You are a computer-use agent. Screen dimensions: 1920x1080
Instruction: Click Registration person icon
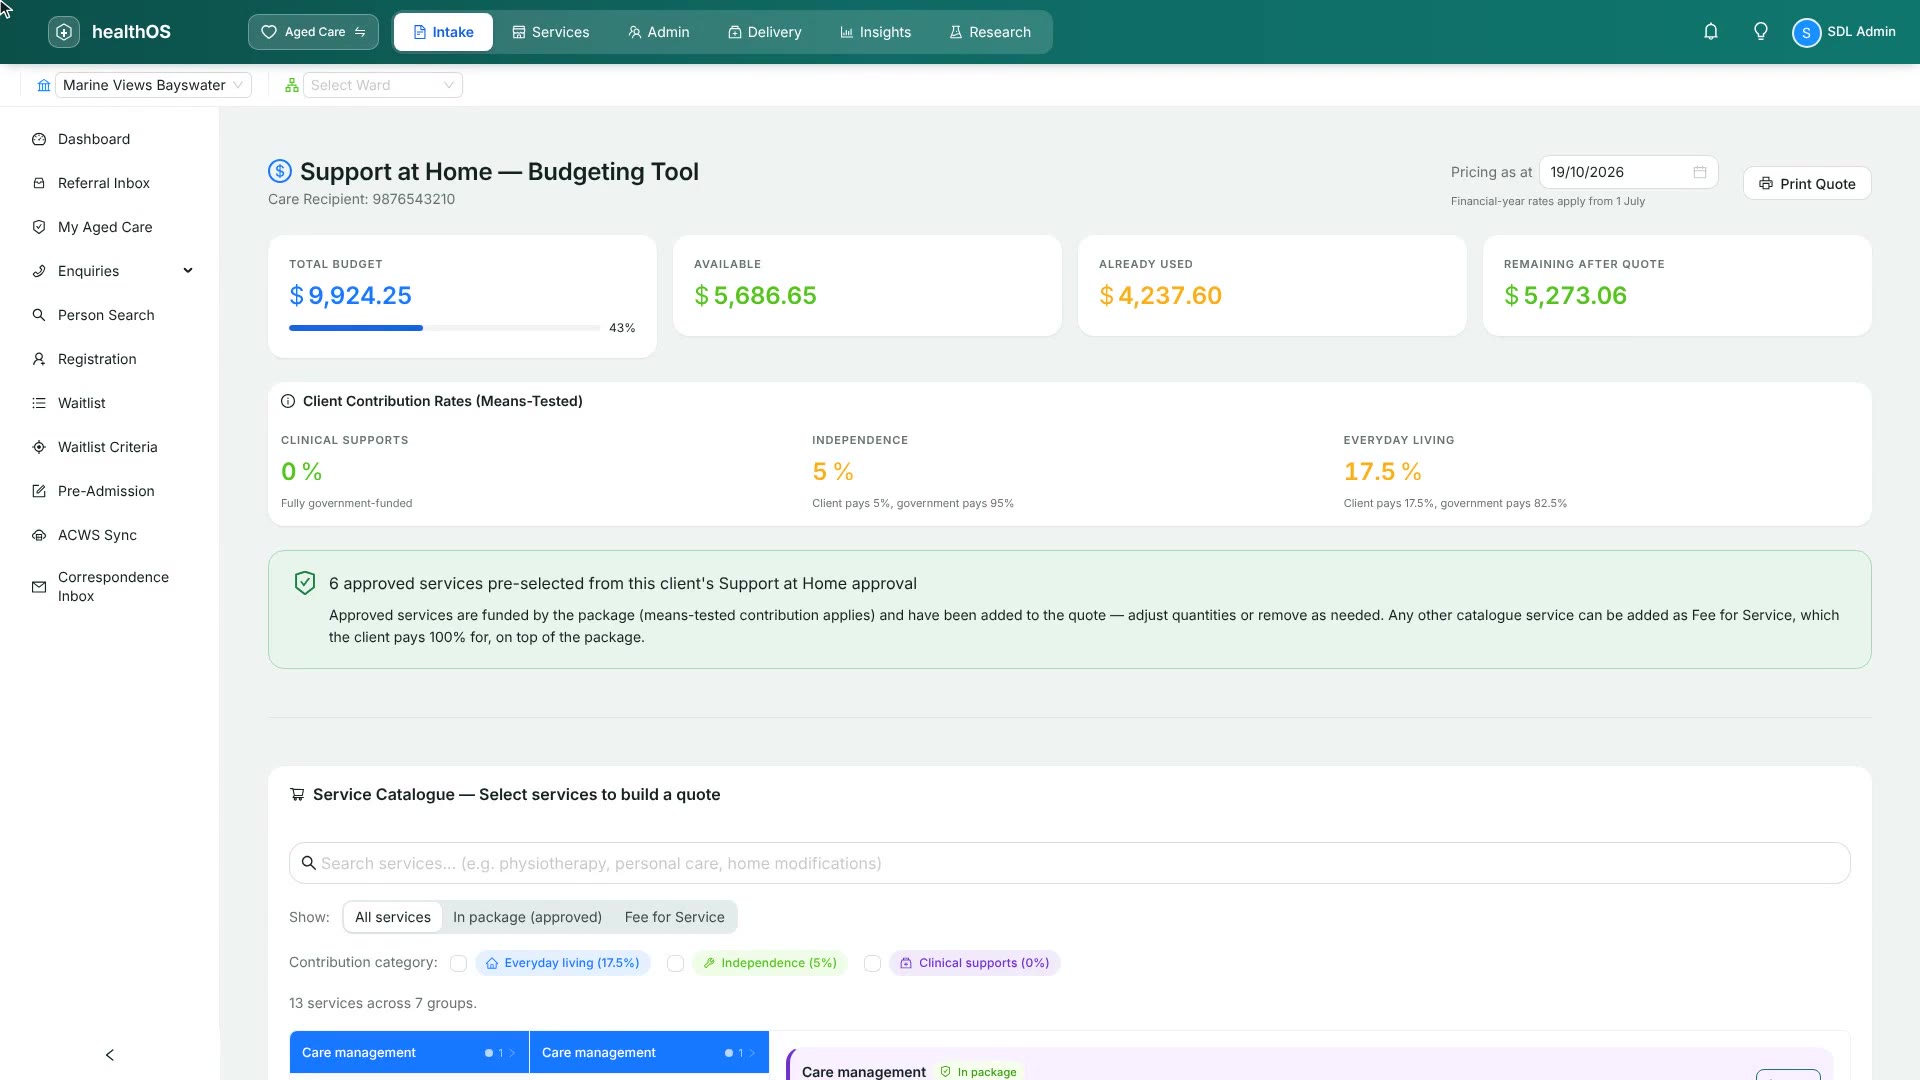(x=39, y=359)
